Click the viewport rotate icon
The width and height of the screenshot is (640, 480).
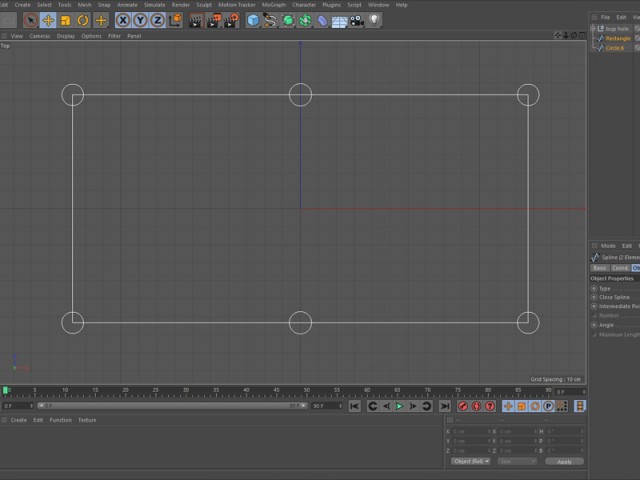[574, 36]
